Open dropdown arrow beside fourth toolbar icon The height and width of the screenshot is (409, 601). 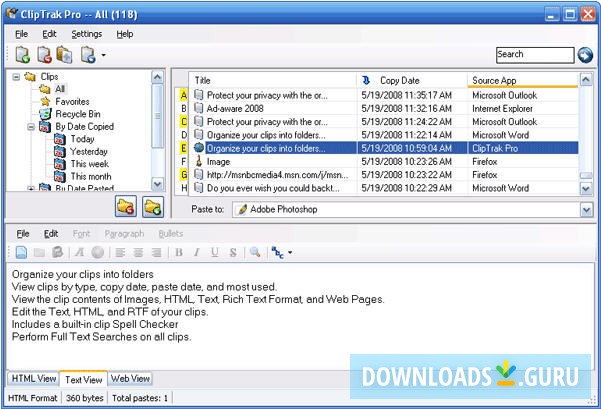point(103,55)
